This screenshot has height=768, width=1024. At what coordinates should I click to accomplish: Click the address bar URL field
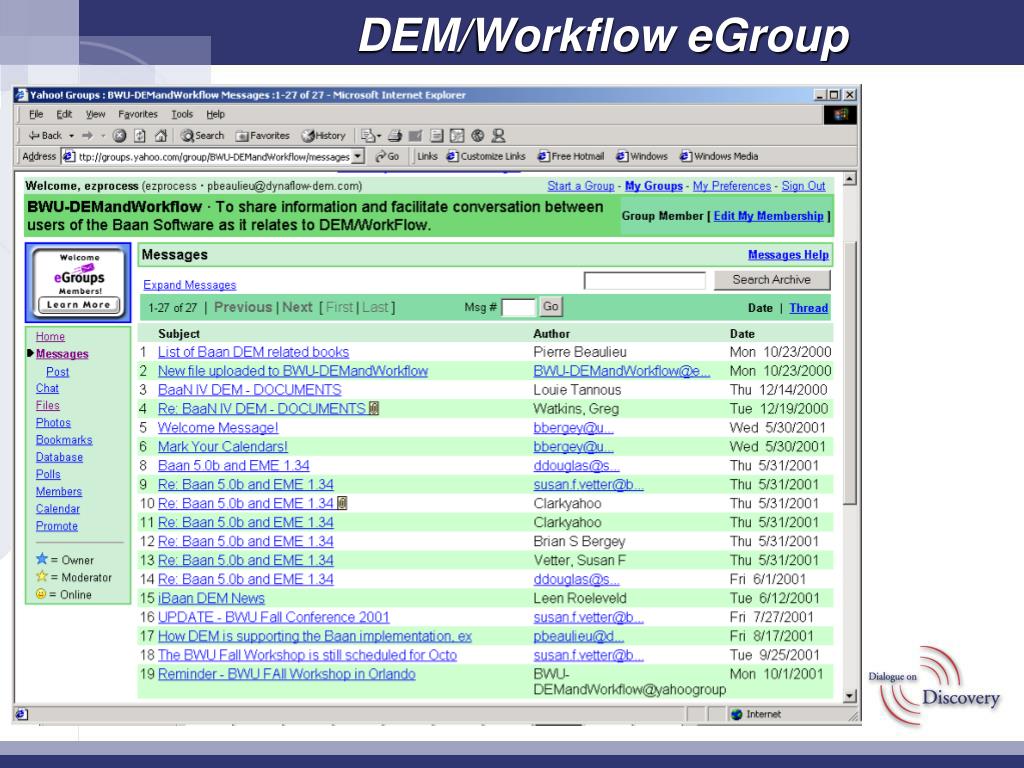coord(214,157)
